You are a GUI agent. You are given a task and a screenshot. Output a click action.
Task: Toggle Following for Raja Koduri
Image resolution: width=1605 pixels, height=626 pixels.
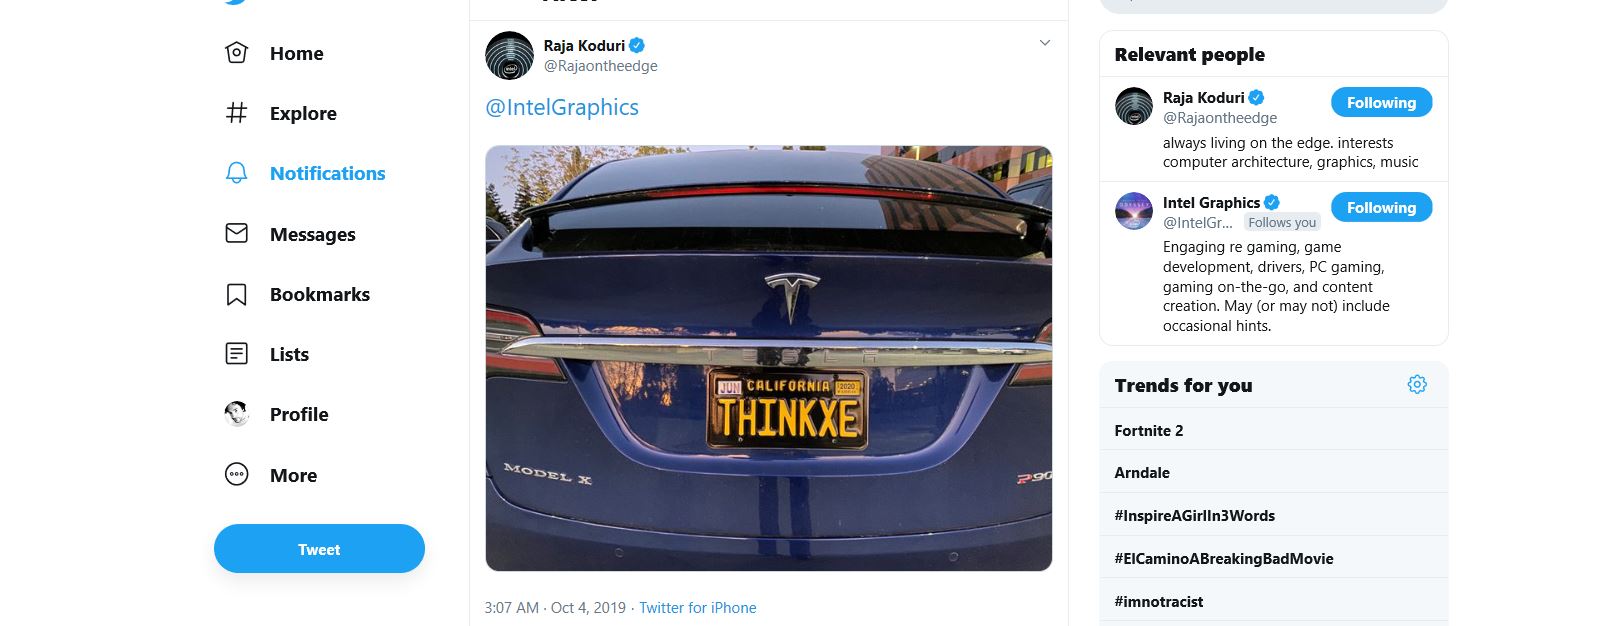point(1381,102)
